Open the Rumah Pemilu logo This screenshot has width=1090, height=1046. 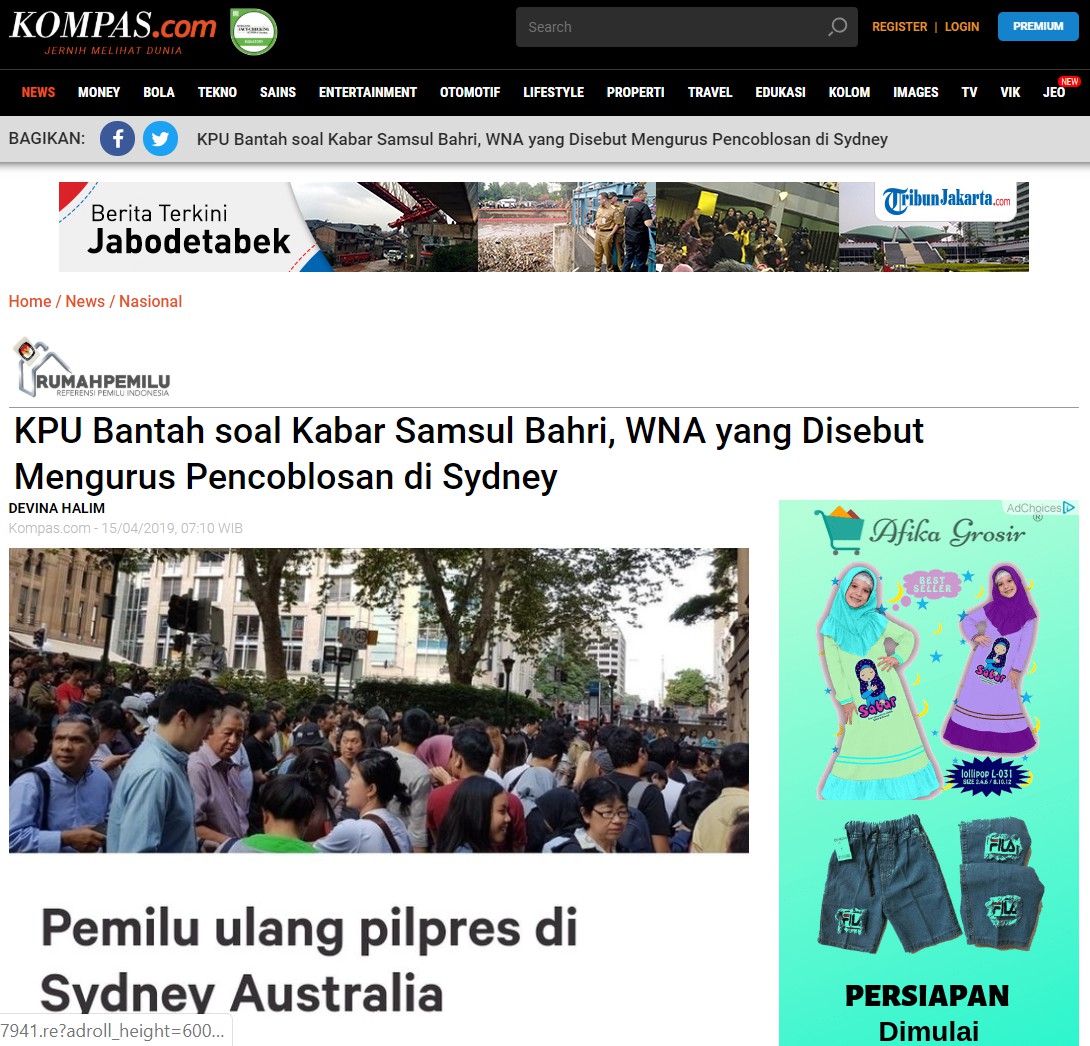[x=91, y=368]
